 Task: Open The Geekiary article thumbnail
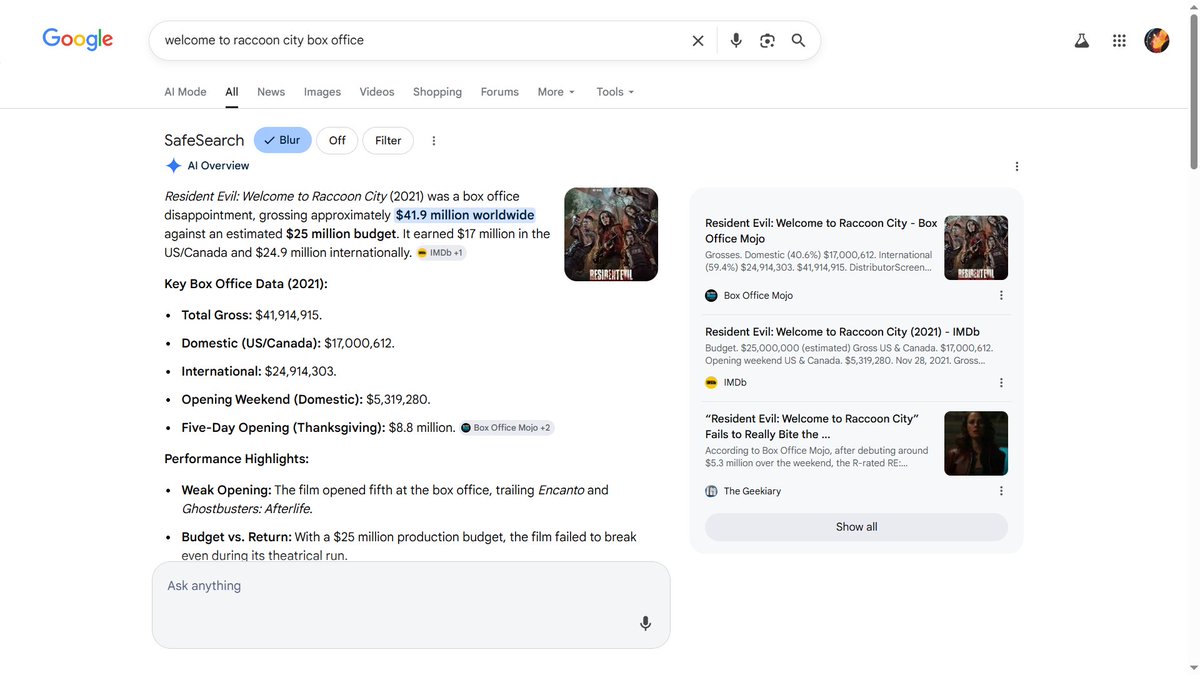point(976,443)
